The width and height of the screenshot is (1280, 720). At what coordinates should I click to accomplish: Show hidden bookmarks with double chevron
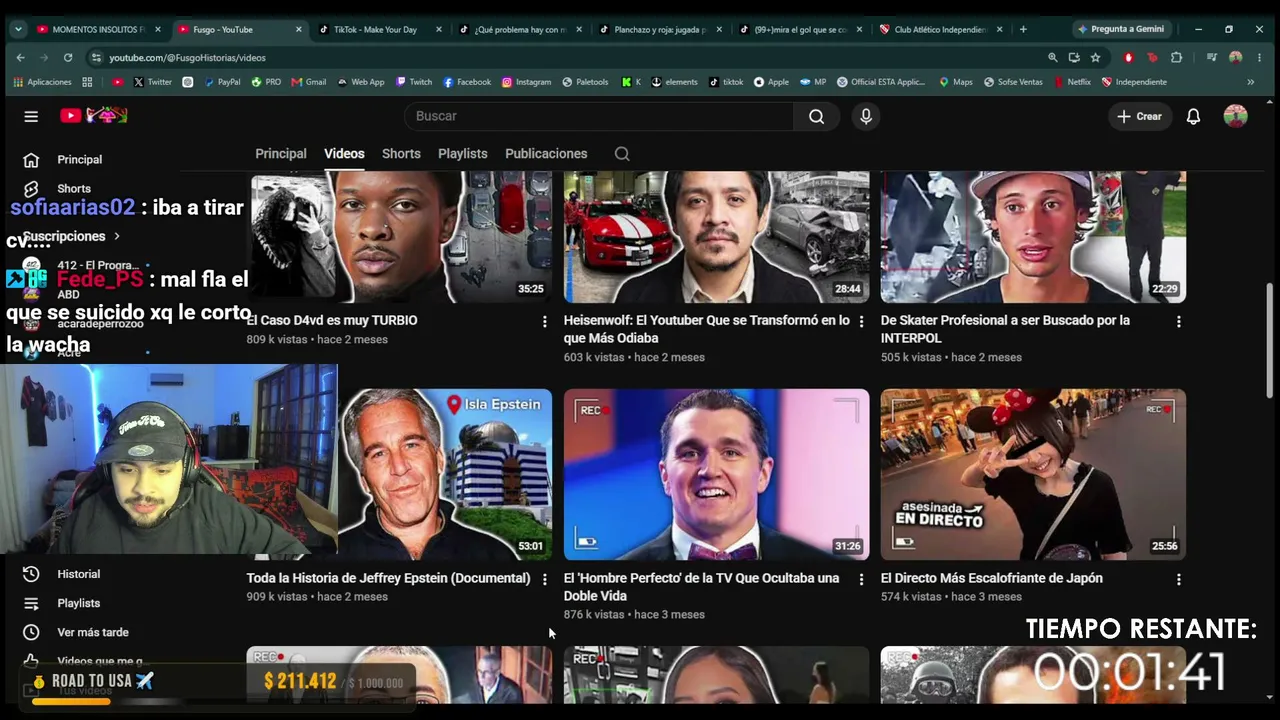coord(1250,82)
